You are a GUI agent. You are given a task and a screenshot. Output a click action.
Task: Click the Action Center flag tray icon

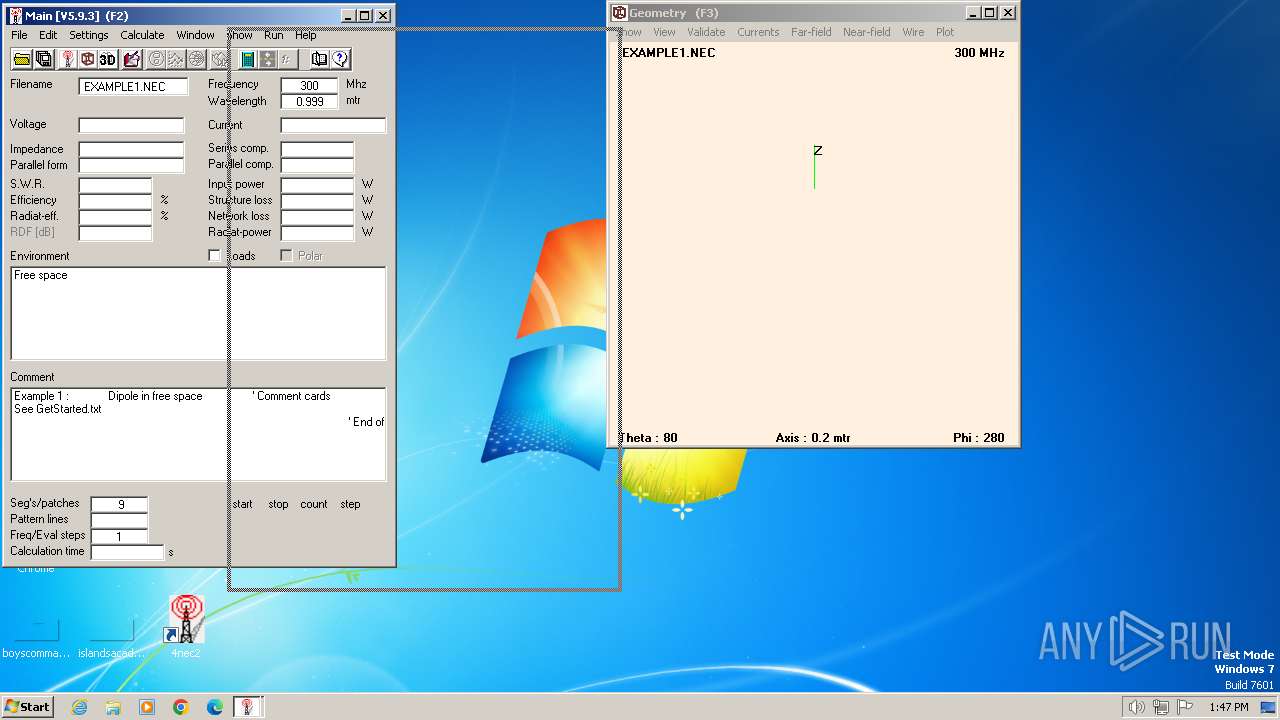click(1185, 707)
